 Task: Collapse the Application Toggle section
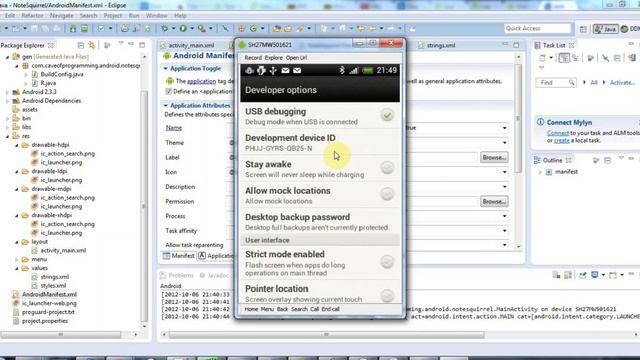point(165,69)
